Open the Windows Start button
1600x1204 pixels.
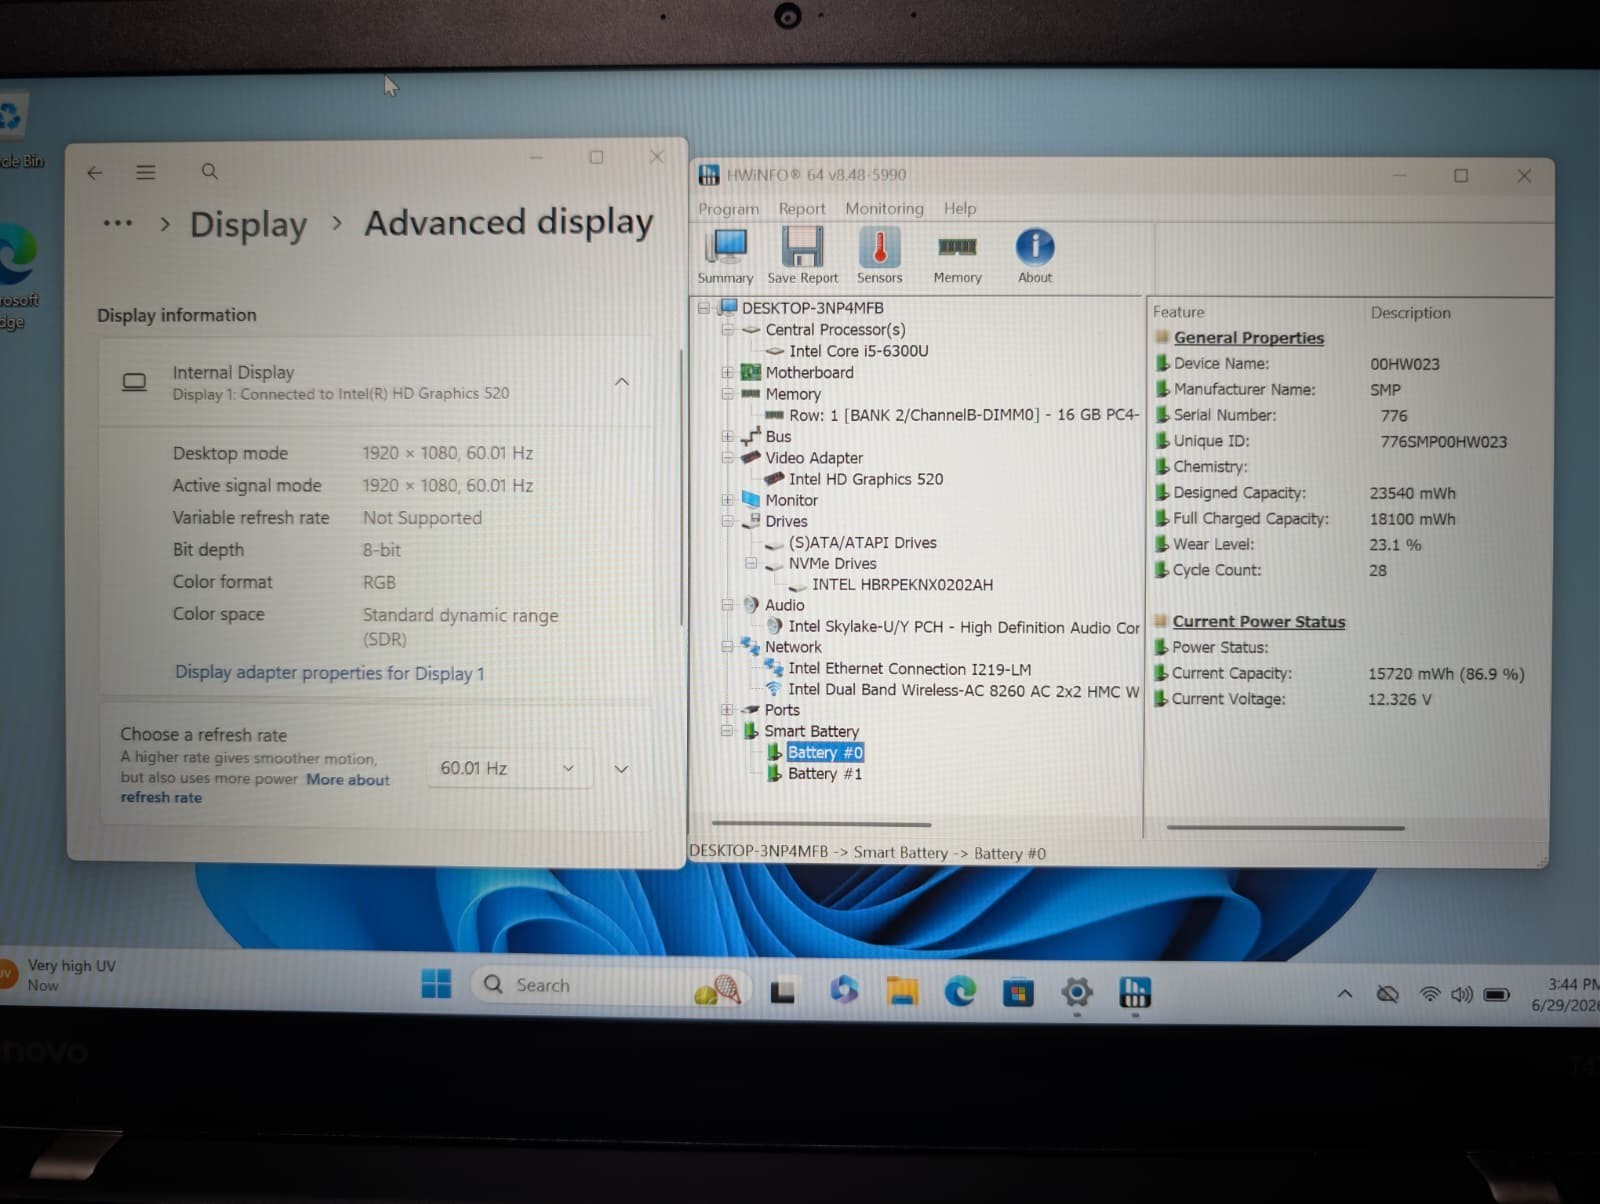tap(436, 984)
